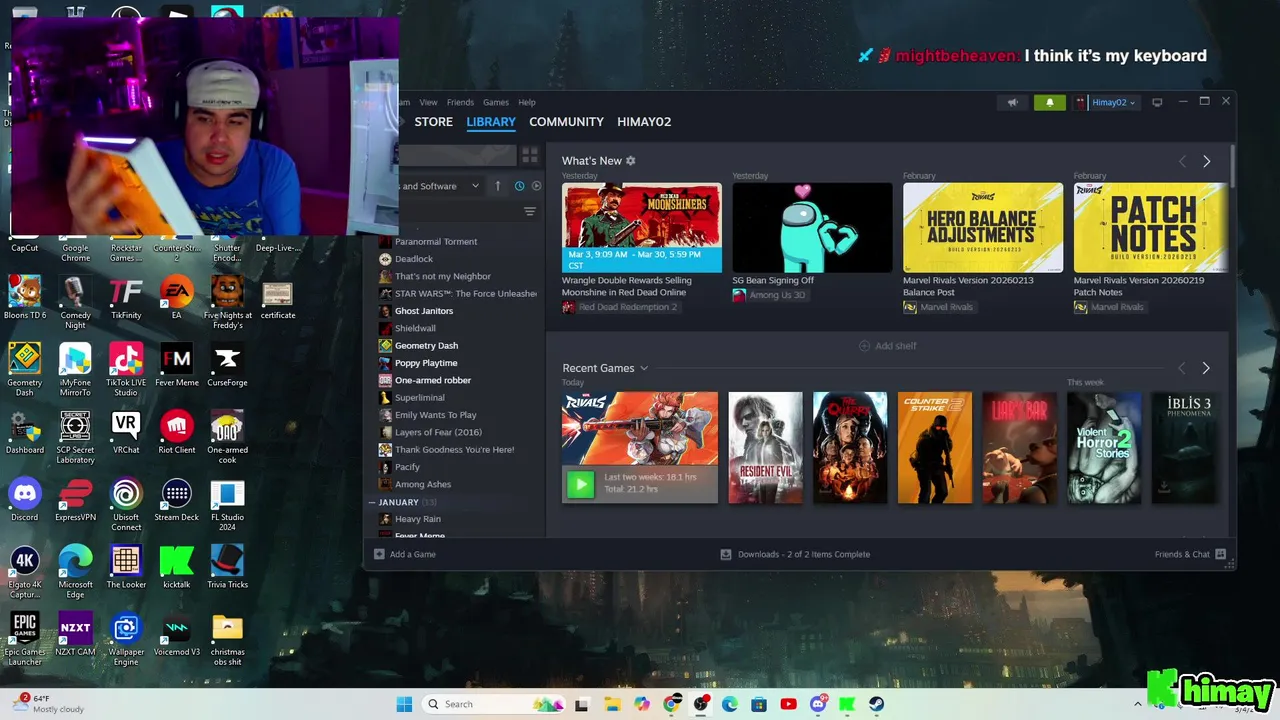Open the Friends menu in Steam

(x=460, y=102)
